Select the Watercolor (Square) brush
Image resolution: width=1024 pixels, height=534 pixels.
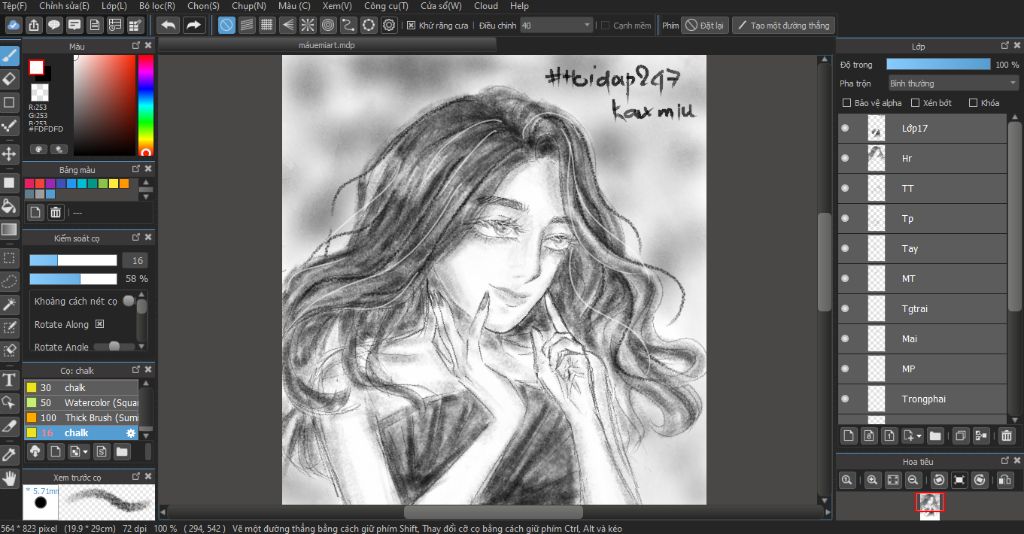coord(82,403)
